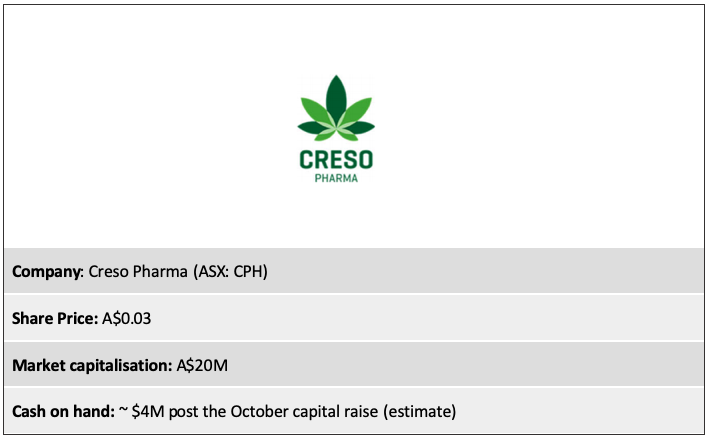This screenshot has height=440, width=708.
Task: Click the dark green top leaflet of the logo
Action: pyautogui.click(x=336, y=98)
